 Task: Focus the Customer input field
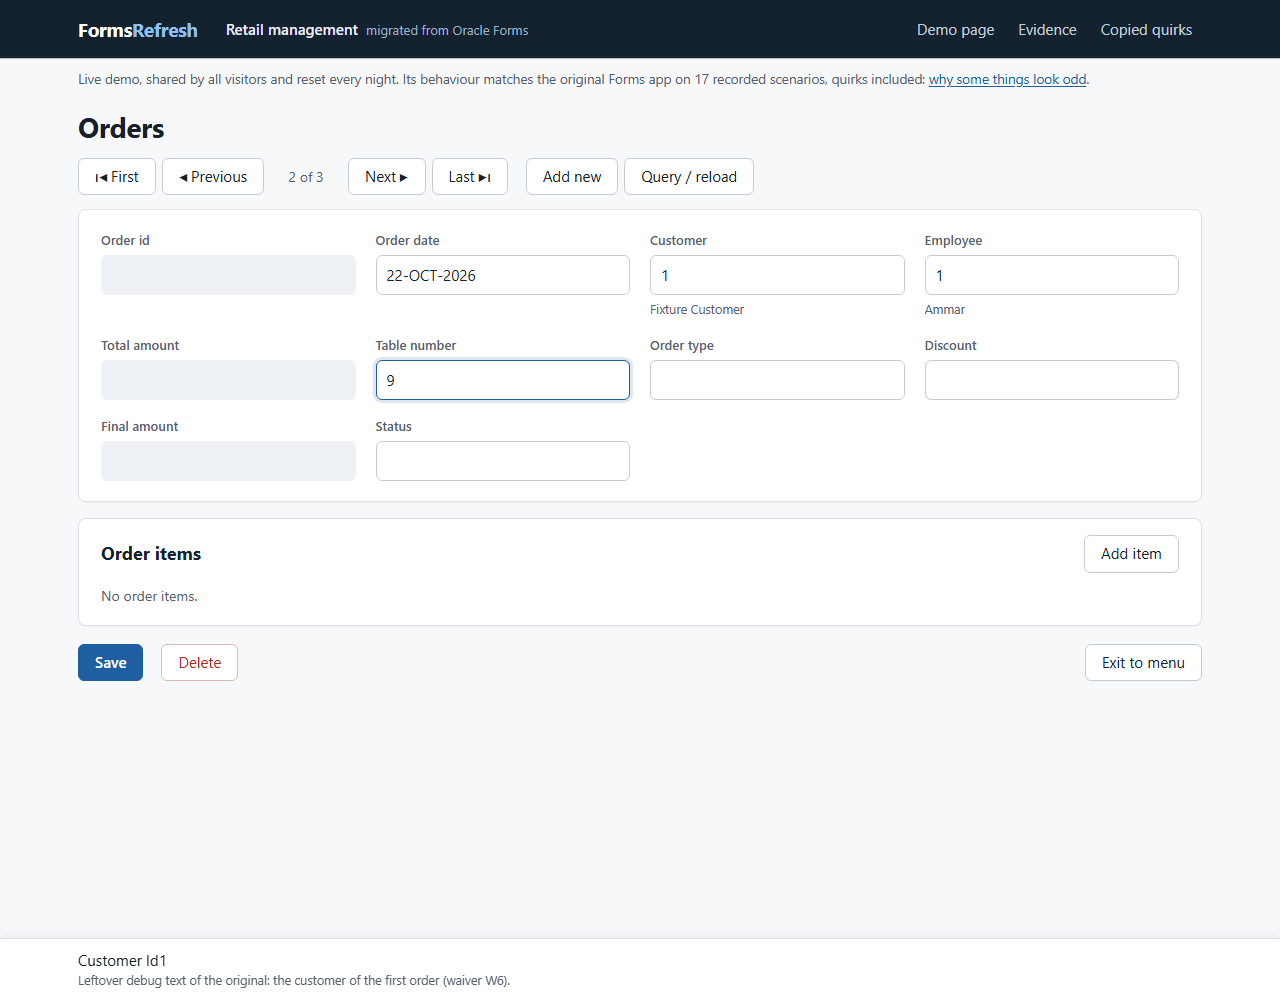[x=777, y=275]
